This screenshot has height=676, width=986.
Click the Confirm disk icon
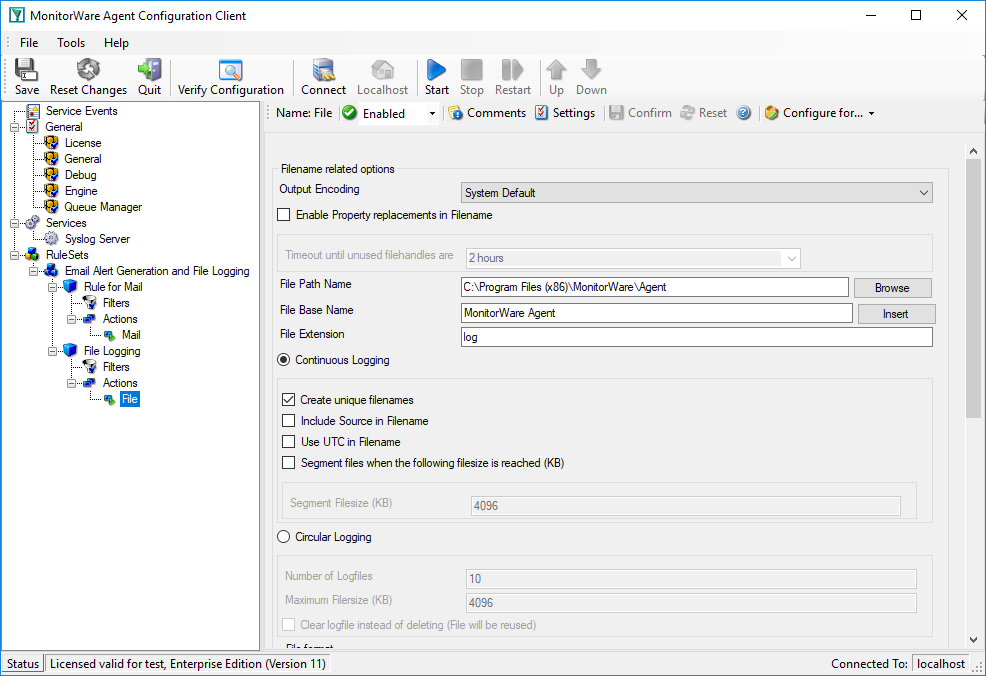616,113
